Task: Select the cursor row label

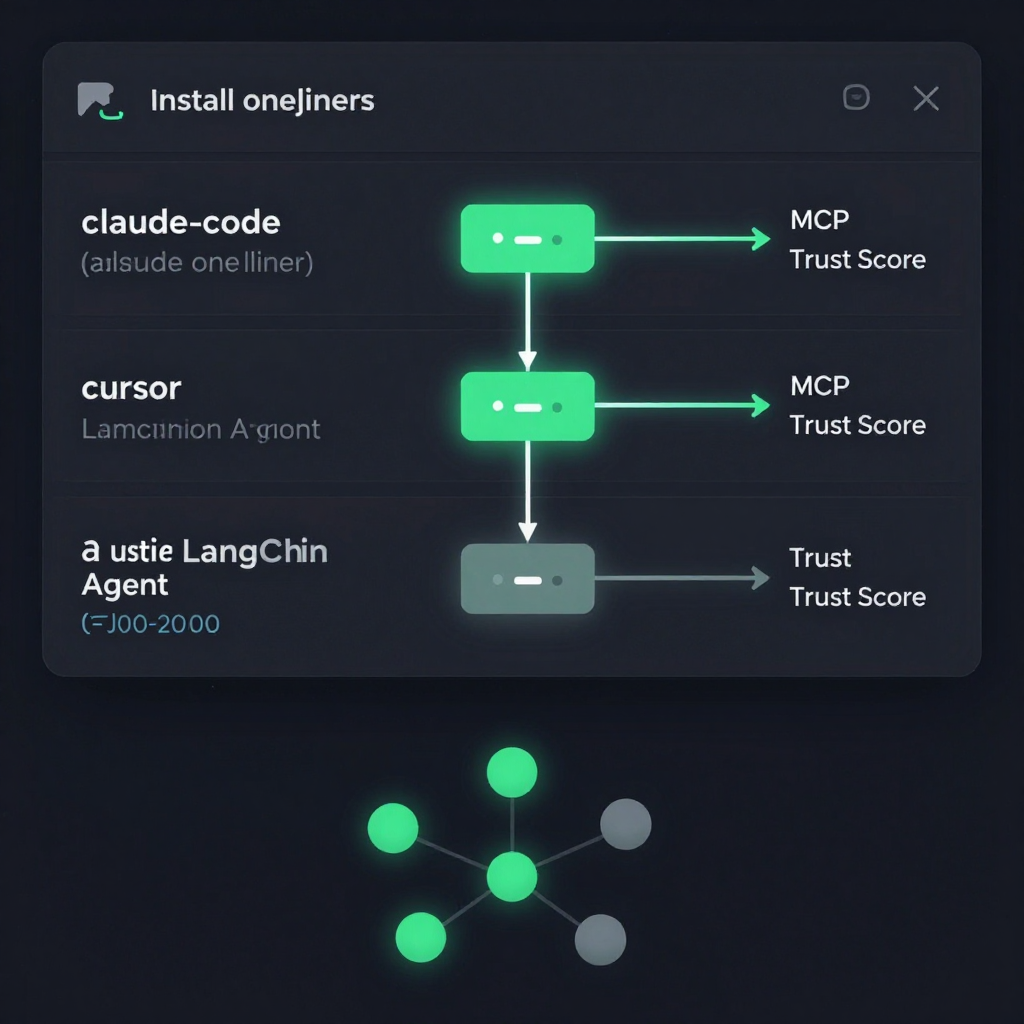Action: pos(131,389)
